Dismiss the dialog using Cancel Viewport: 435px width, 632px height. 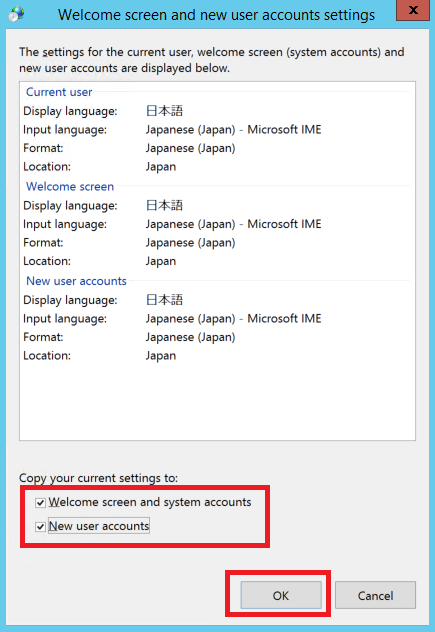pos(375,595)
